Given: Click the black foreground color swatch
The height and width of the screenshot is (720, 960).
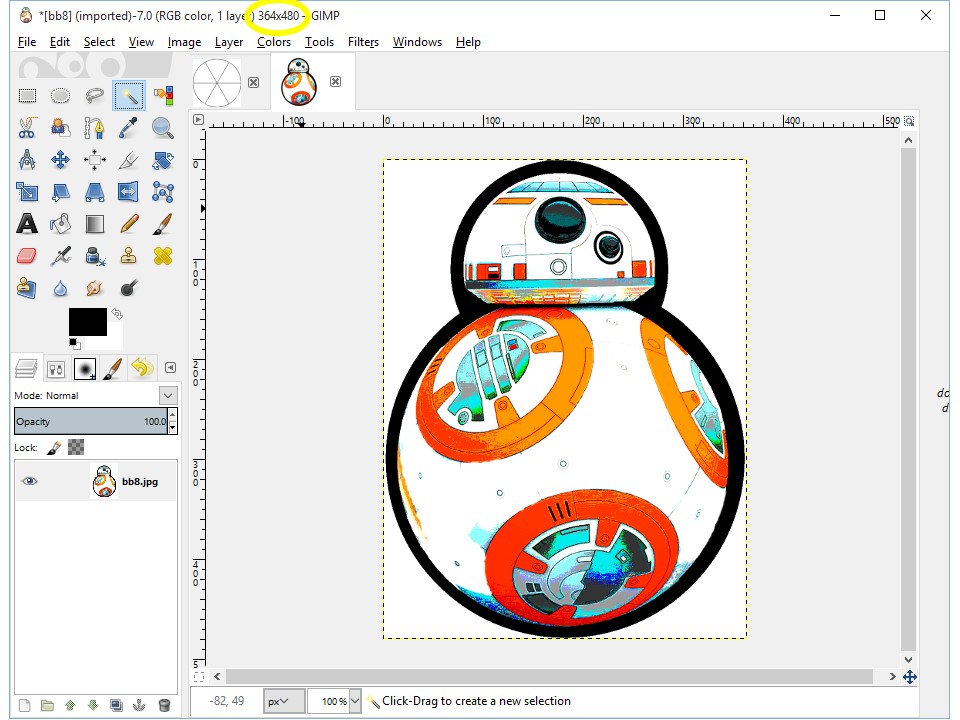Looking at the screenshot, I should pyautogui.click(x=86, y=321).
